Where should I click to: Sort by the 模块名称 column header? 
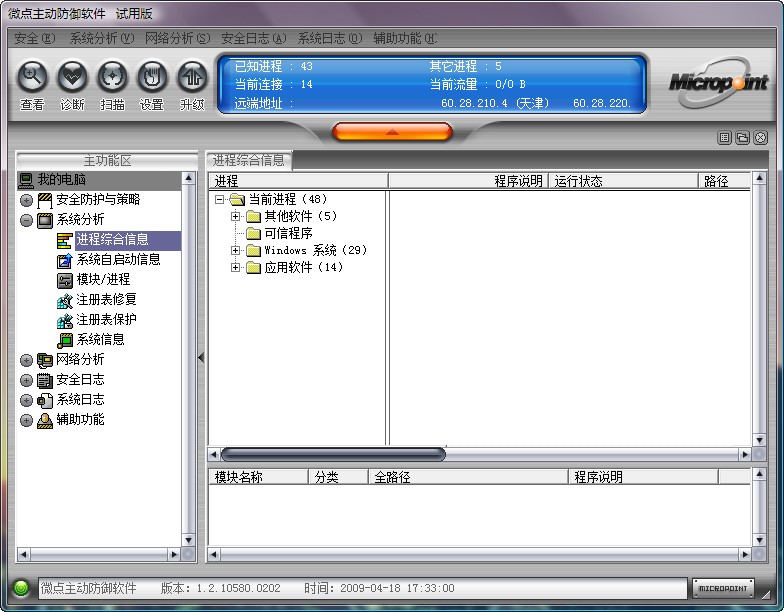pyautogui.click(x=258, y=477)
